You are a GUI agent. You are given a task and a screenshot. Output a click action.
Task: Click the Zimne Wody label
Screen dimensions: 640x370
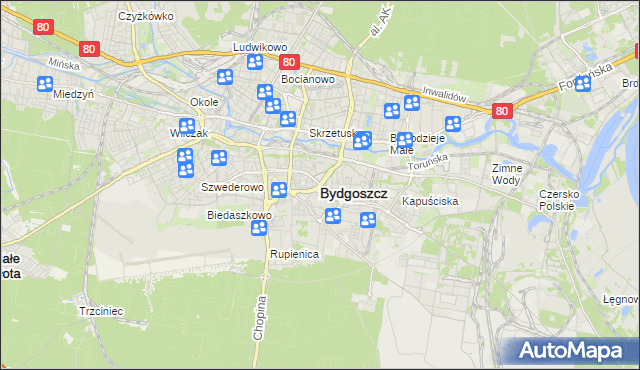507,174
